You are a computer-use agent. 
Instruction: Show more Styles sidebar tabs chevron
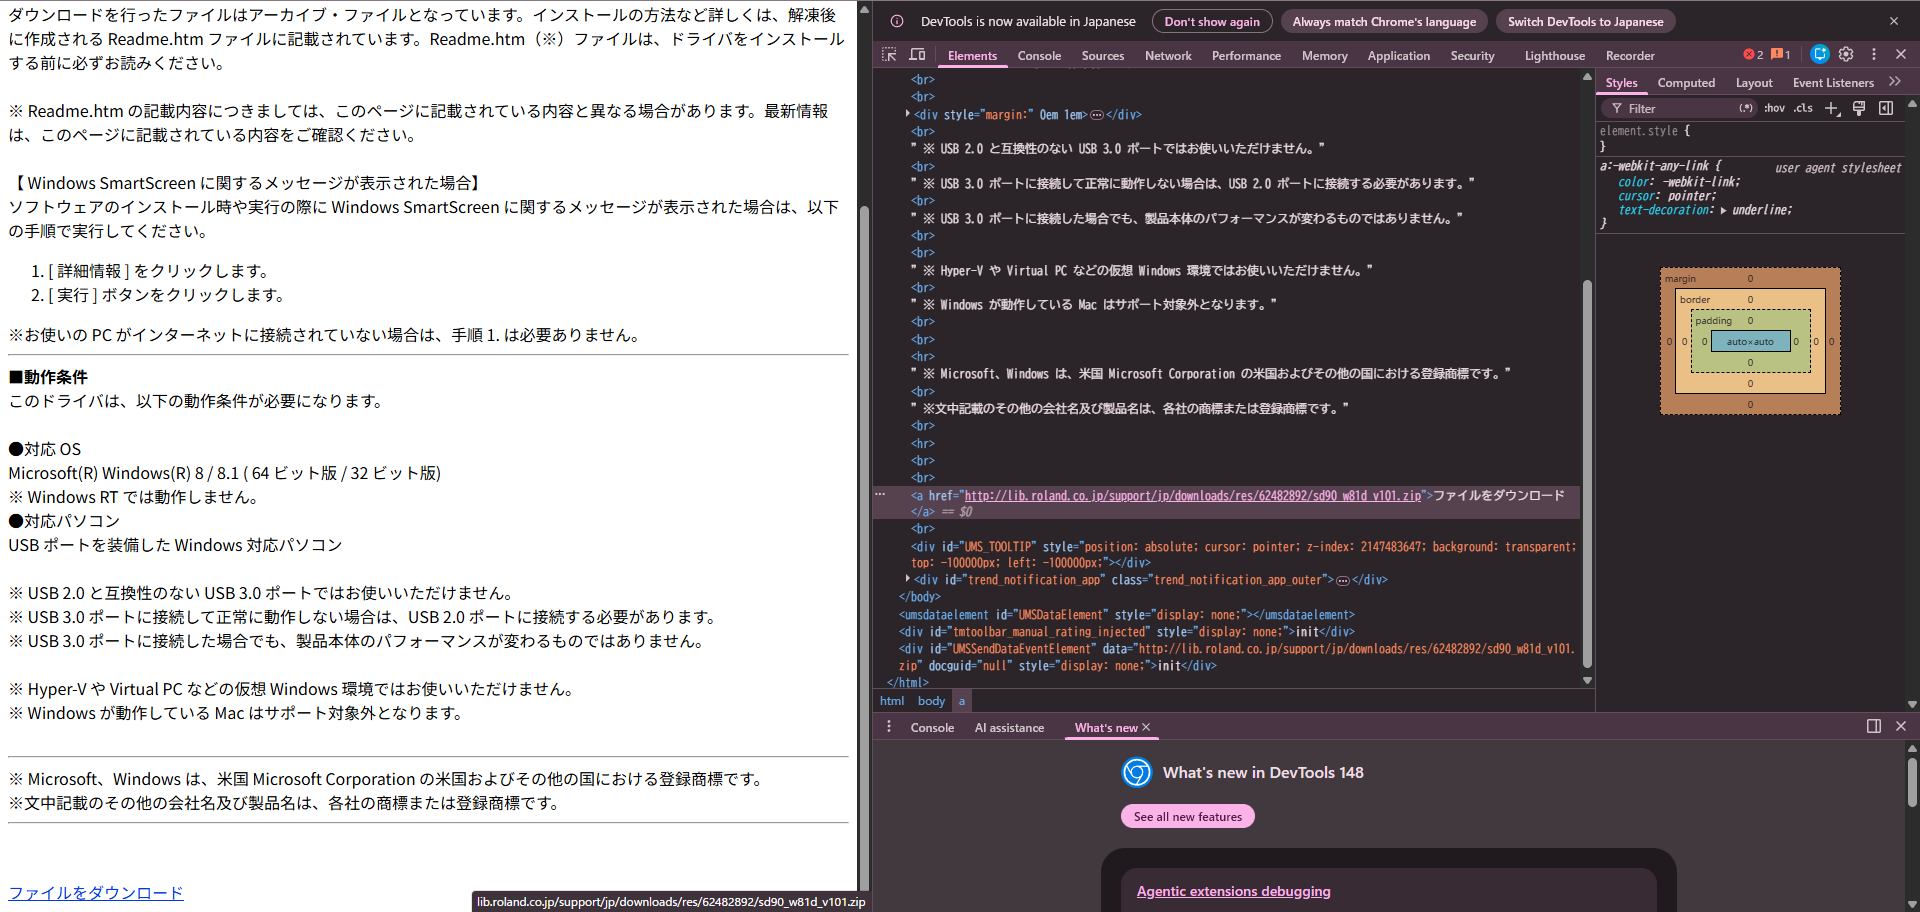coord(1895,82)
